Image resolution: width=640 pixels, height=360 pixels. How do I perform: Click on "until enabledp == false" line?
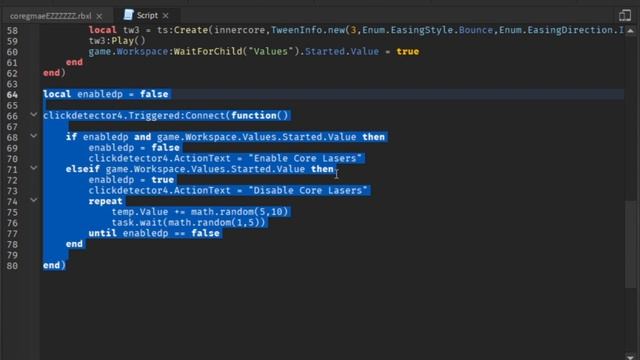click(x=154, y=233)
